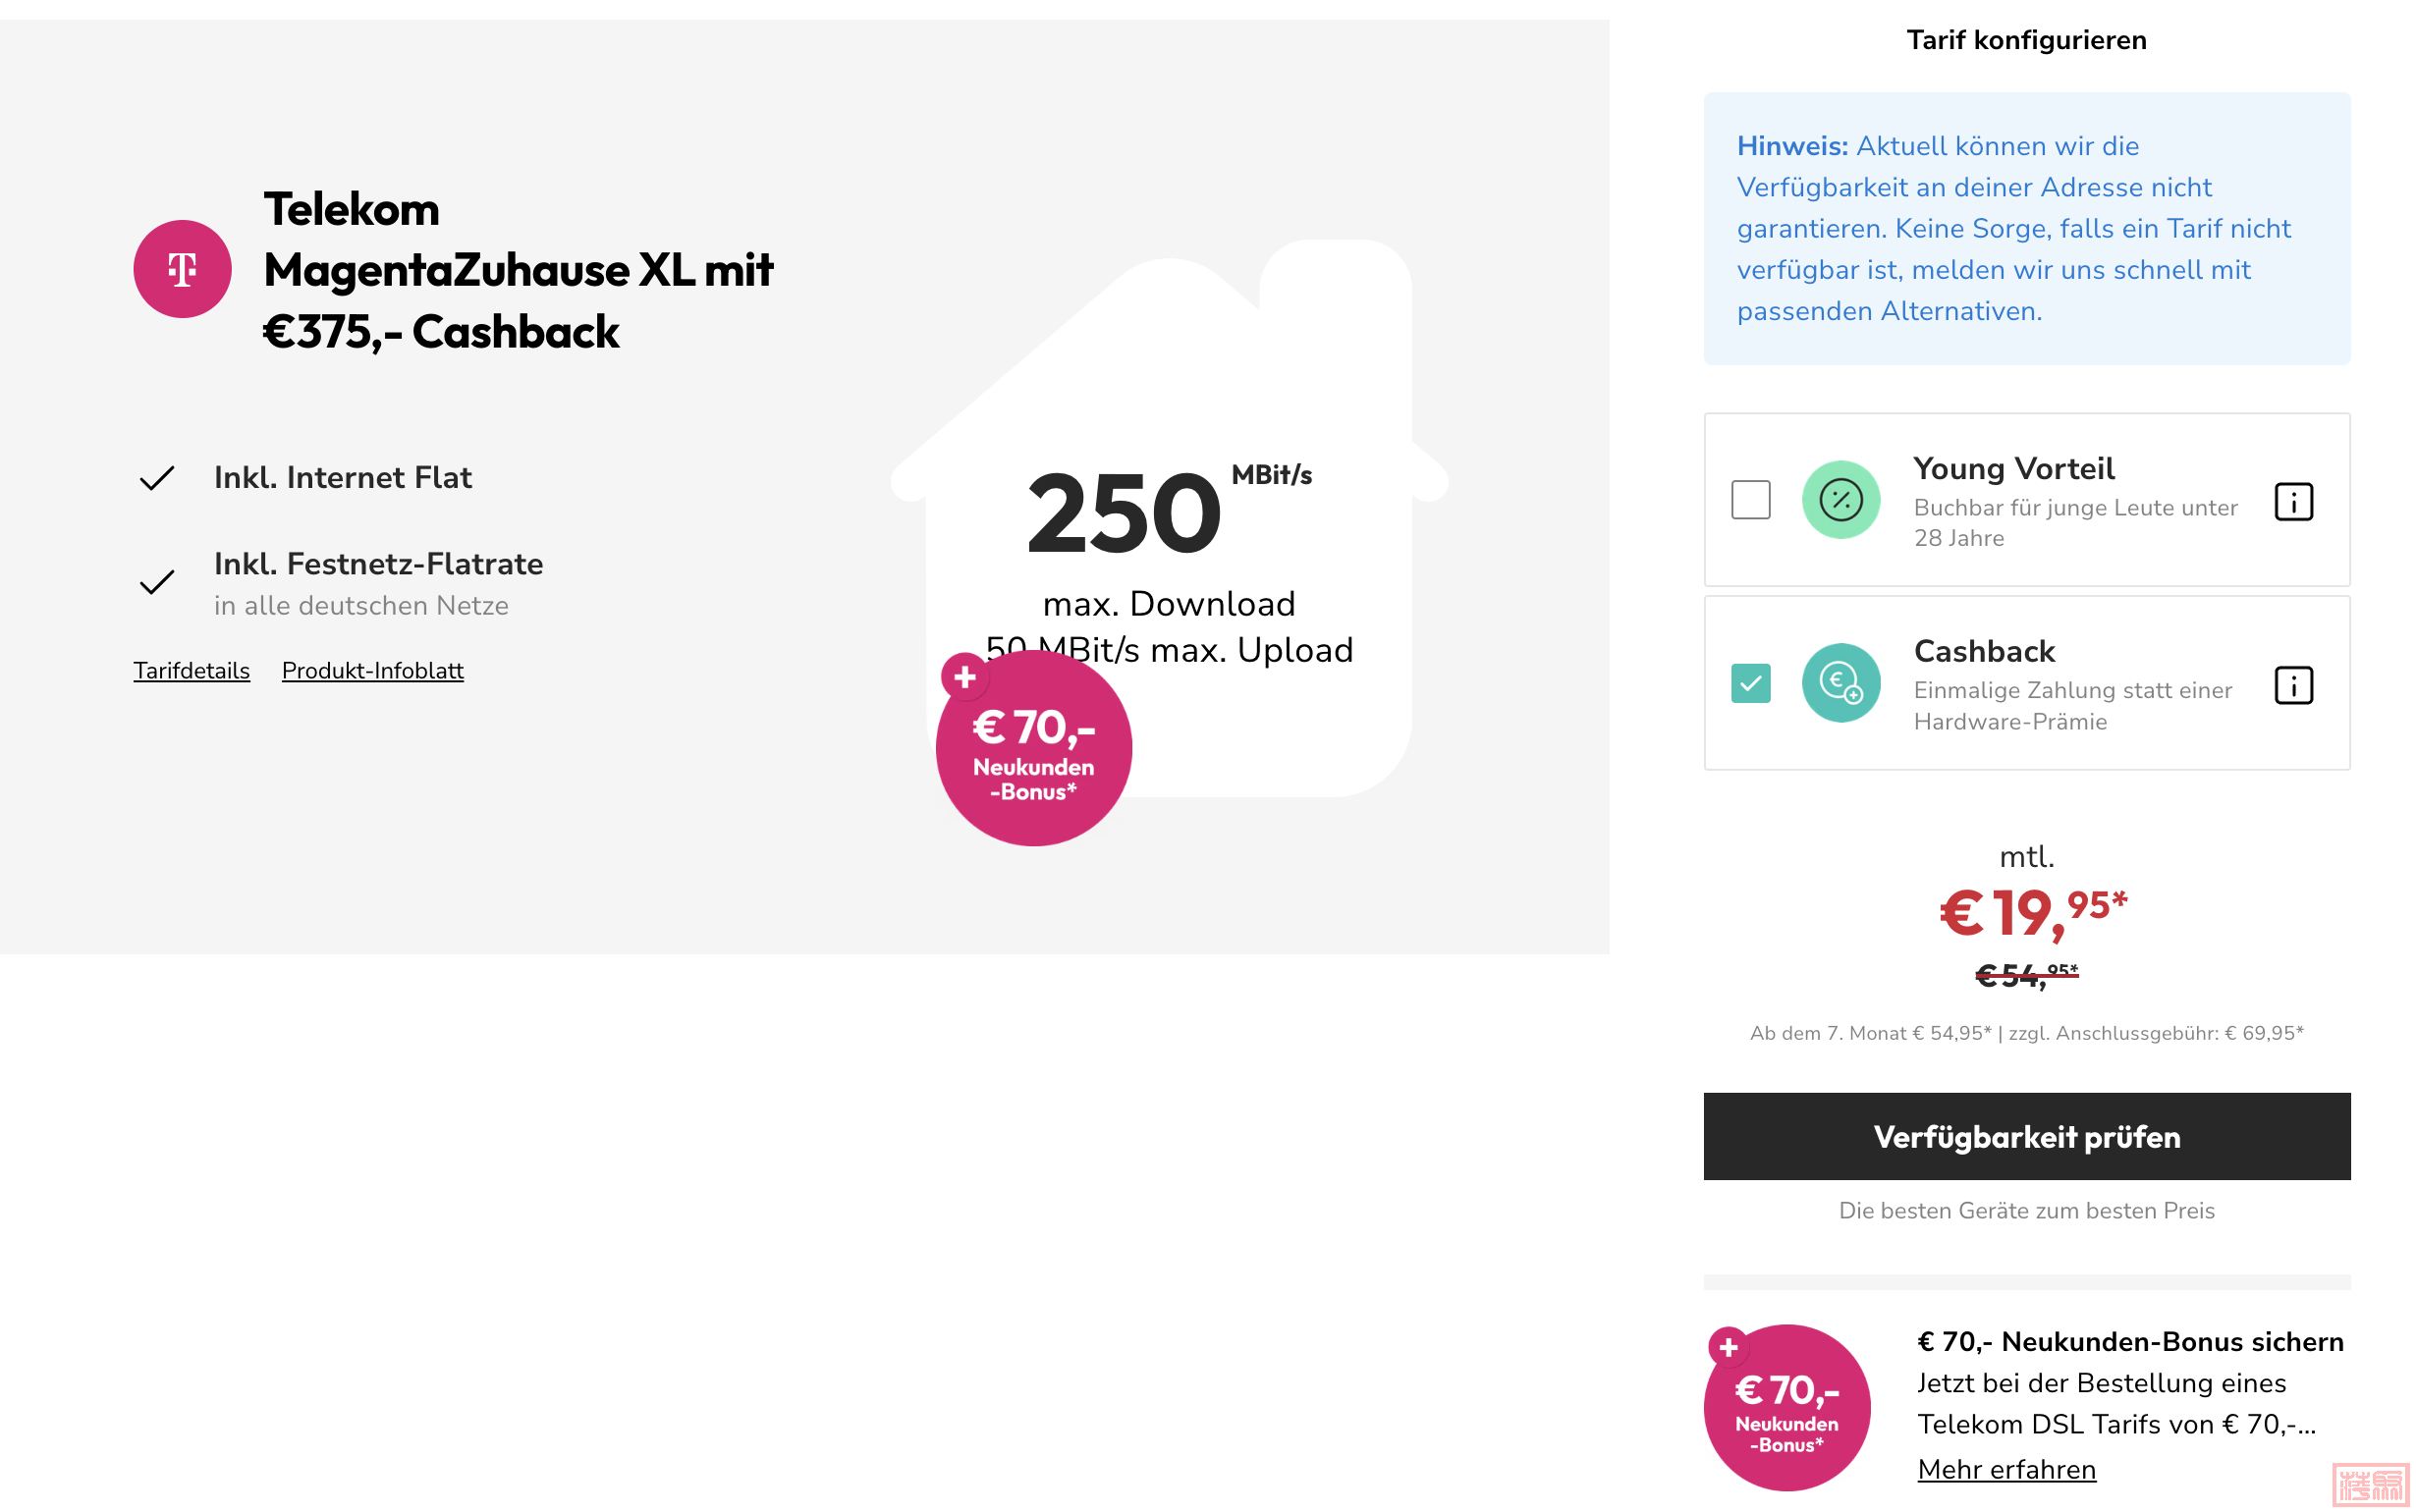Enable the Young Vorteil checkbox

click(x=1750, y=500)
